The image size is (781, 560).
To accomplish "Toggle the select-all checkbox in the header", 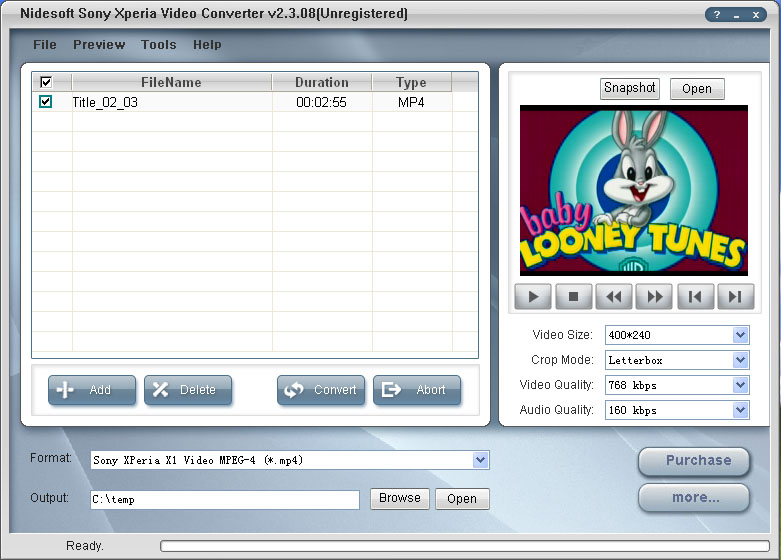I will coord(45,82).
